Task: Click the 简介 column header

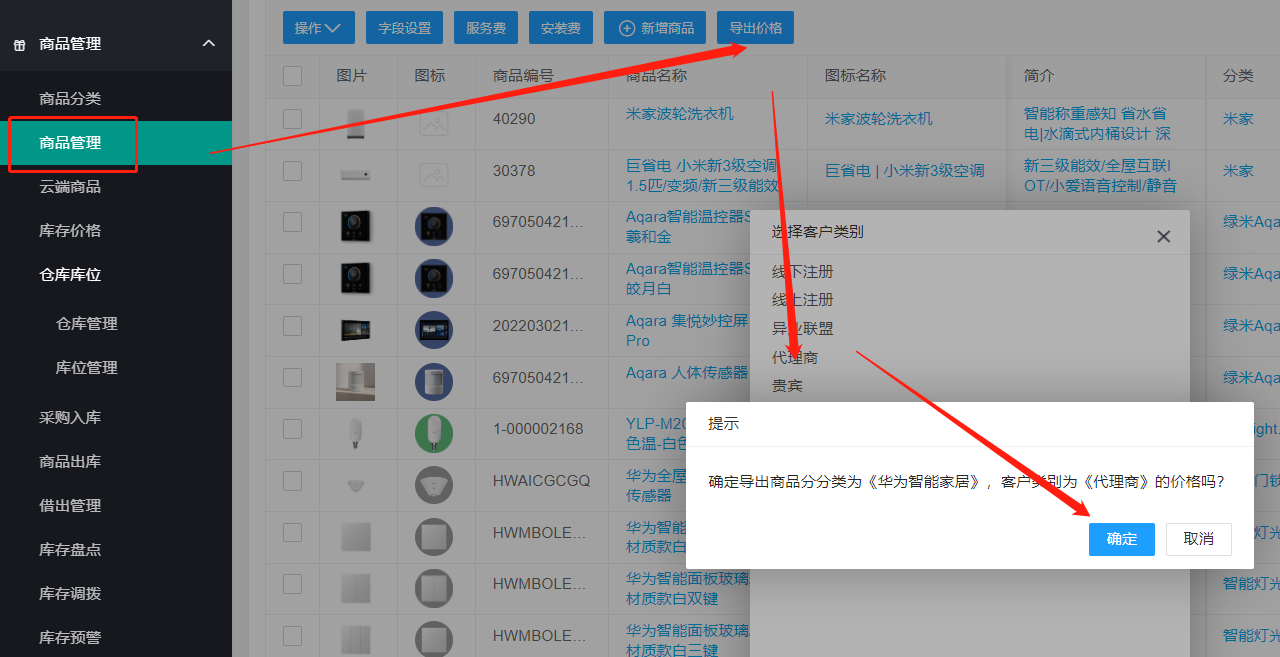Action: [1039, 76]
